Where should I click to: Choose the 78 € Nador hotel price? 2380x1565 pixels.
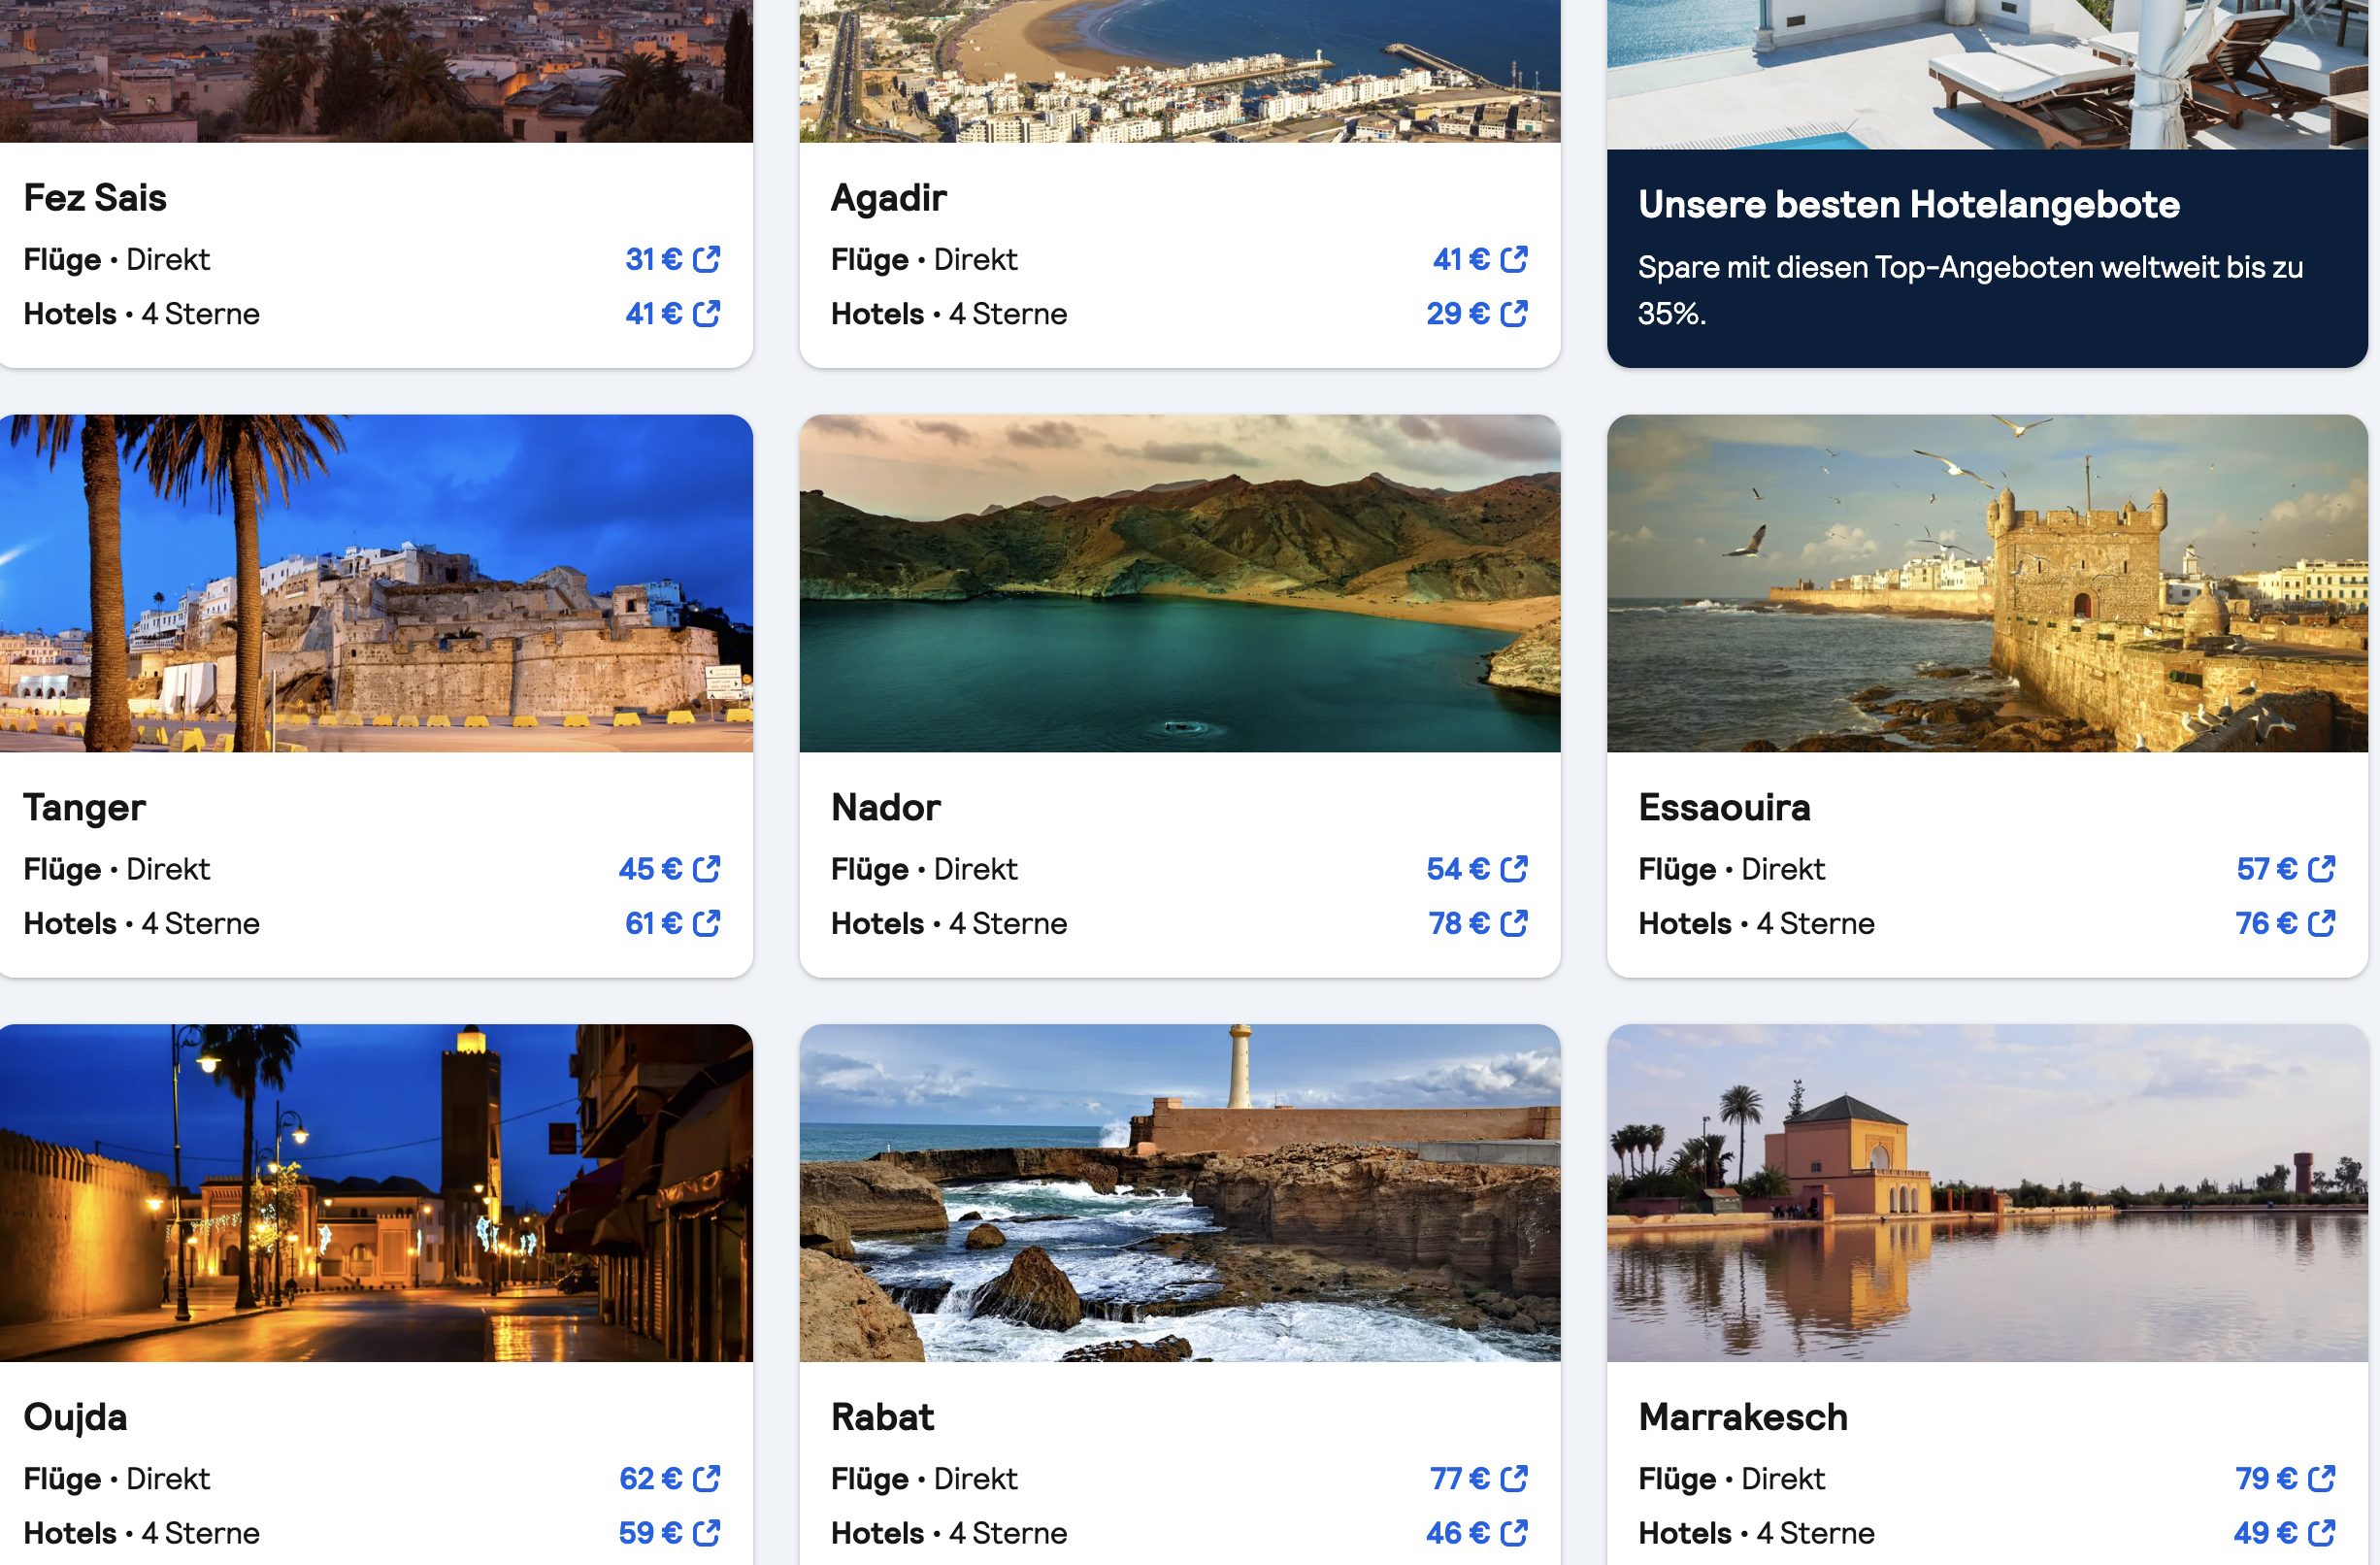(1459, 922)
